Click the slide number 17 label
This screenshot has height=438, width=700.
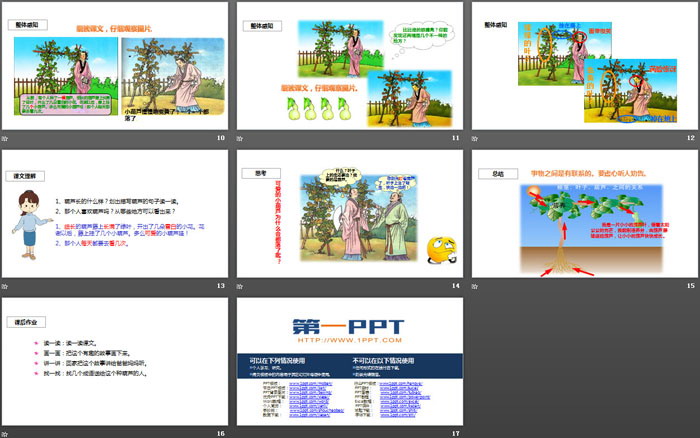(455, 433)
